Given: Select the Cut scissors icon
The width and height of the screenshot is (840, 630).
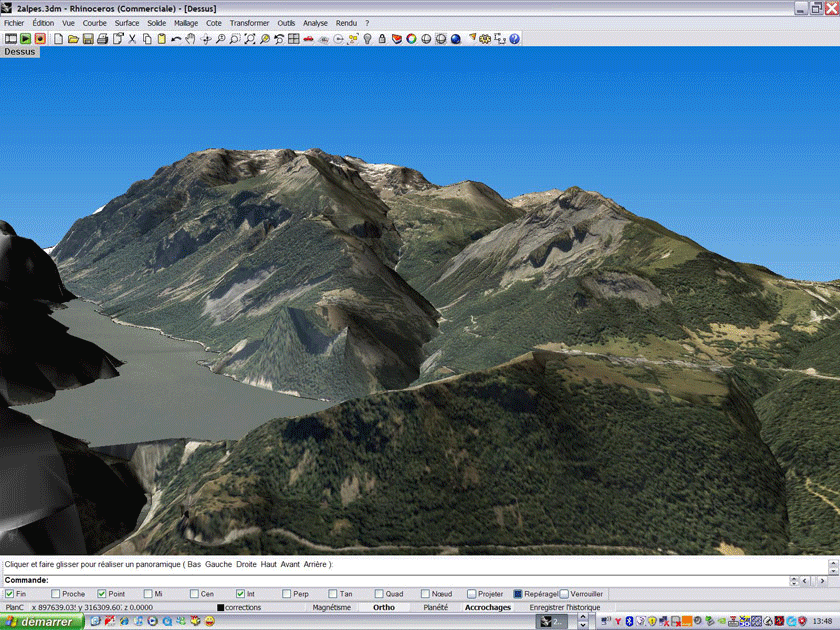Looking at the screenshot, I should 132,39.
